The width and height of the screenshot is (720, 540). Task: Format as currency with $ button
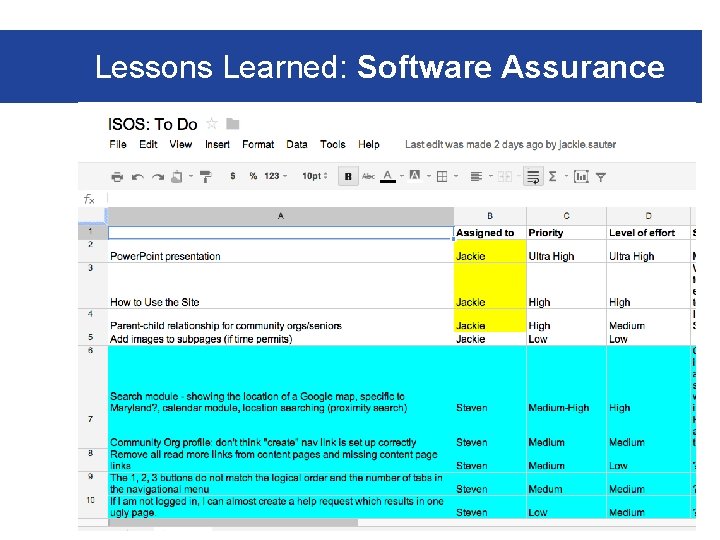(x=233, y=176)
